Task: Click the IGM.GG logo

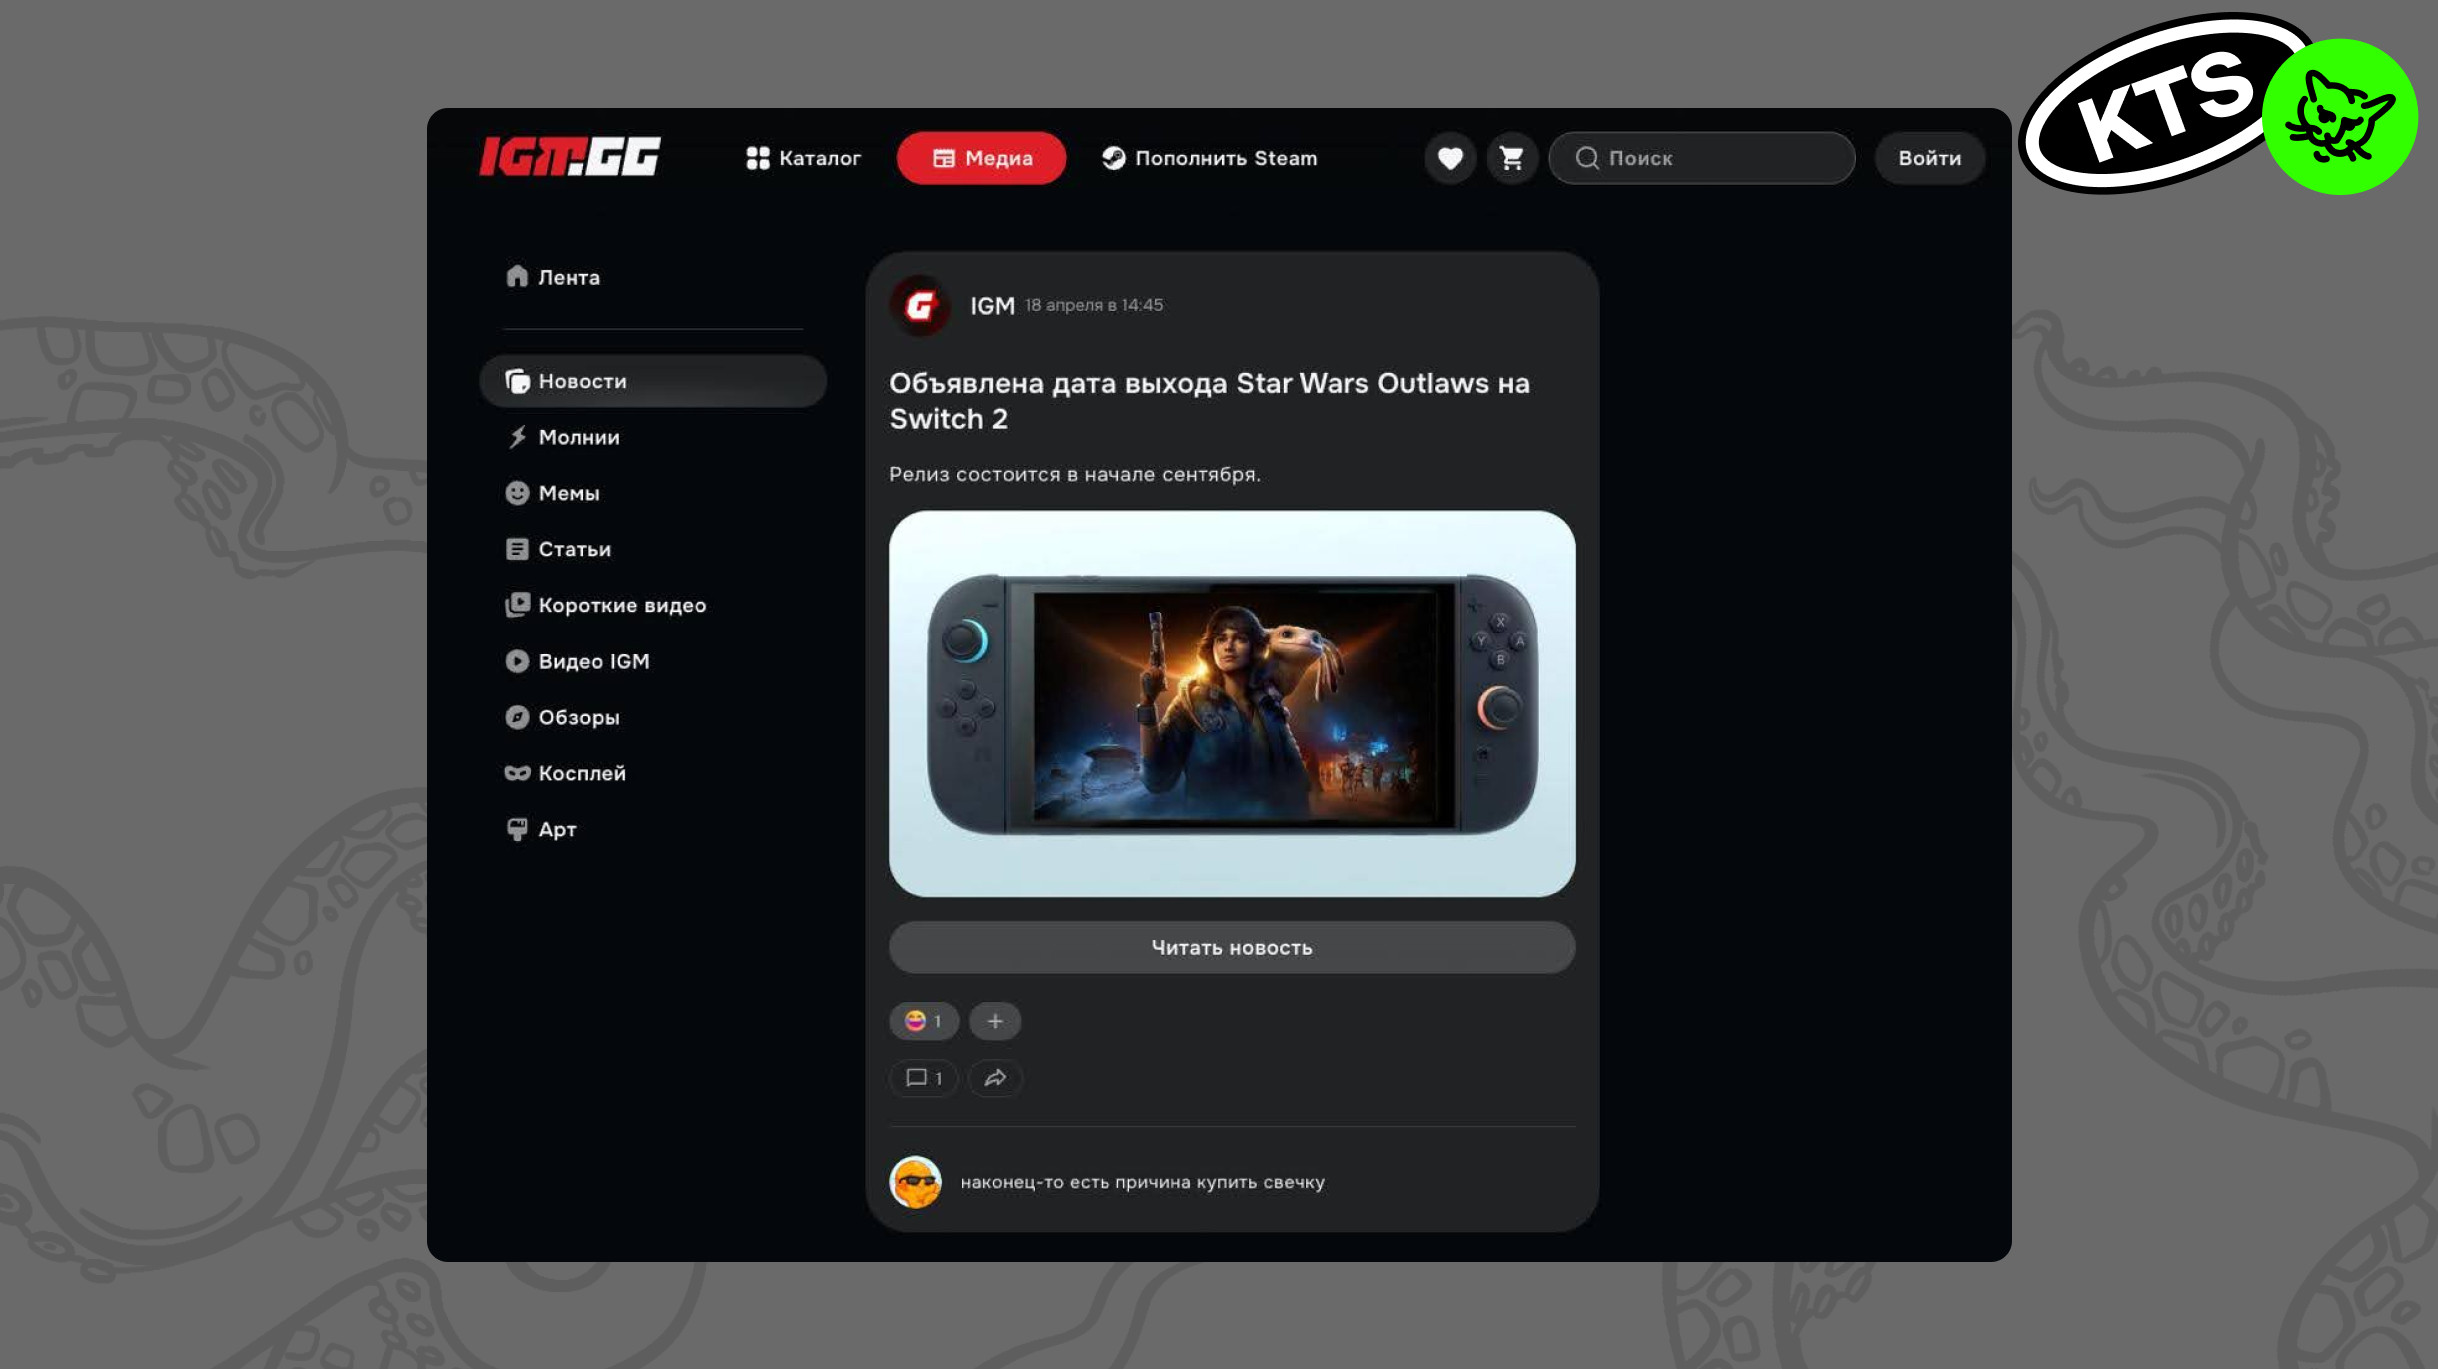Action: tap(570, 157)
